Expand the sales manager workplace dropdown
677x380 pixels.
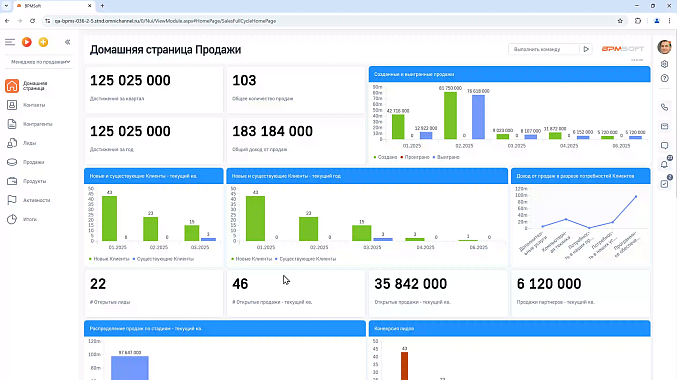(40, 62)
